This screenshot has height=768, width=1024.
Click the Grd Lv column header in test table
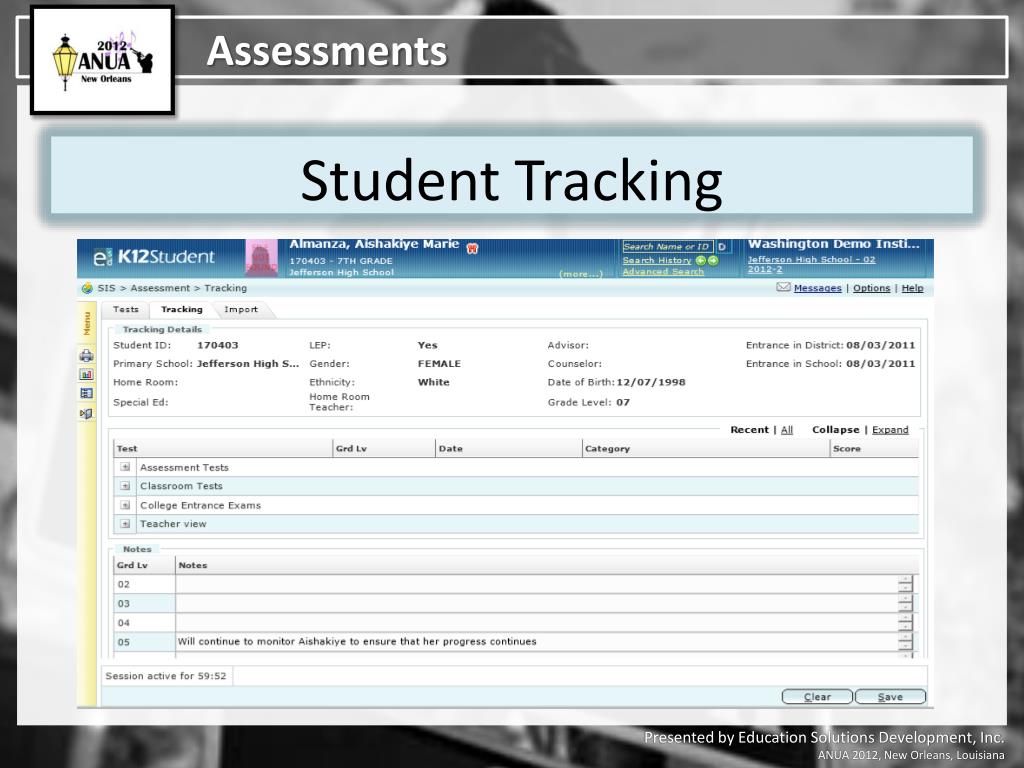pyautogui.click(x=384, y=449)
